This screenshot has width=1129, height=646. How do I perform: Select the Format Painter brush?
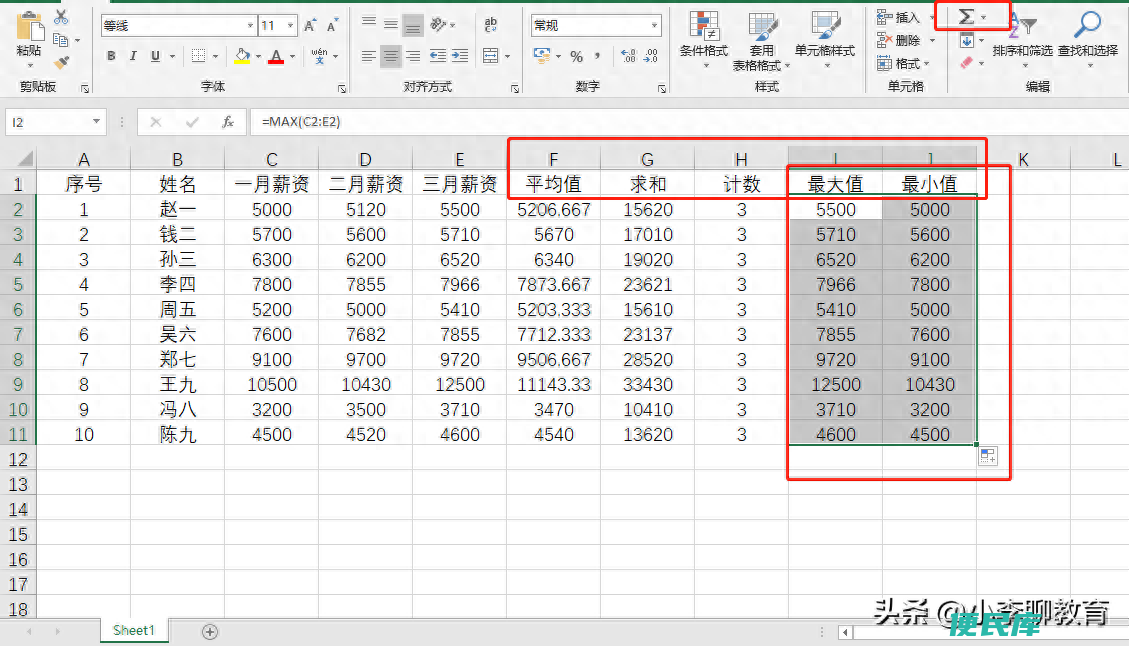(x=62, y=63)
